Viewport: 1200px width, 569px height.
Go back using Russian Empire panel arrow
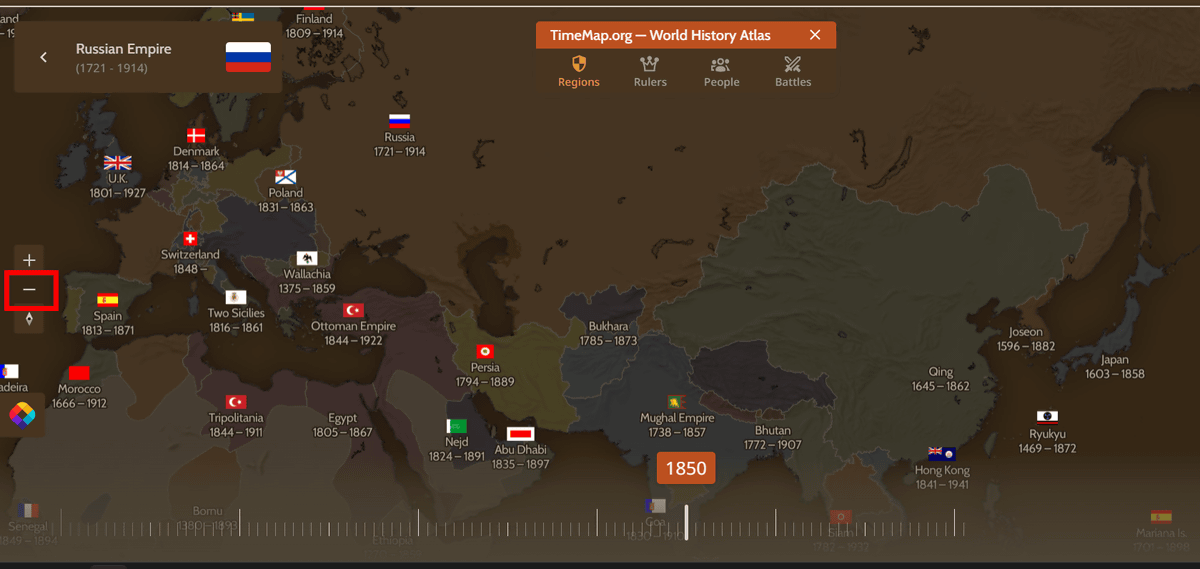click(44, 57)
